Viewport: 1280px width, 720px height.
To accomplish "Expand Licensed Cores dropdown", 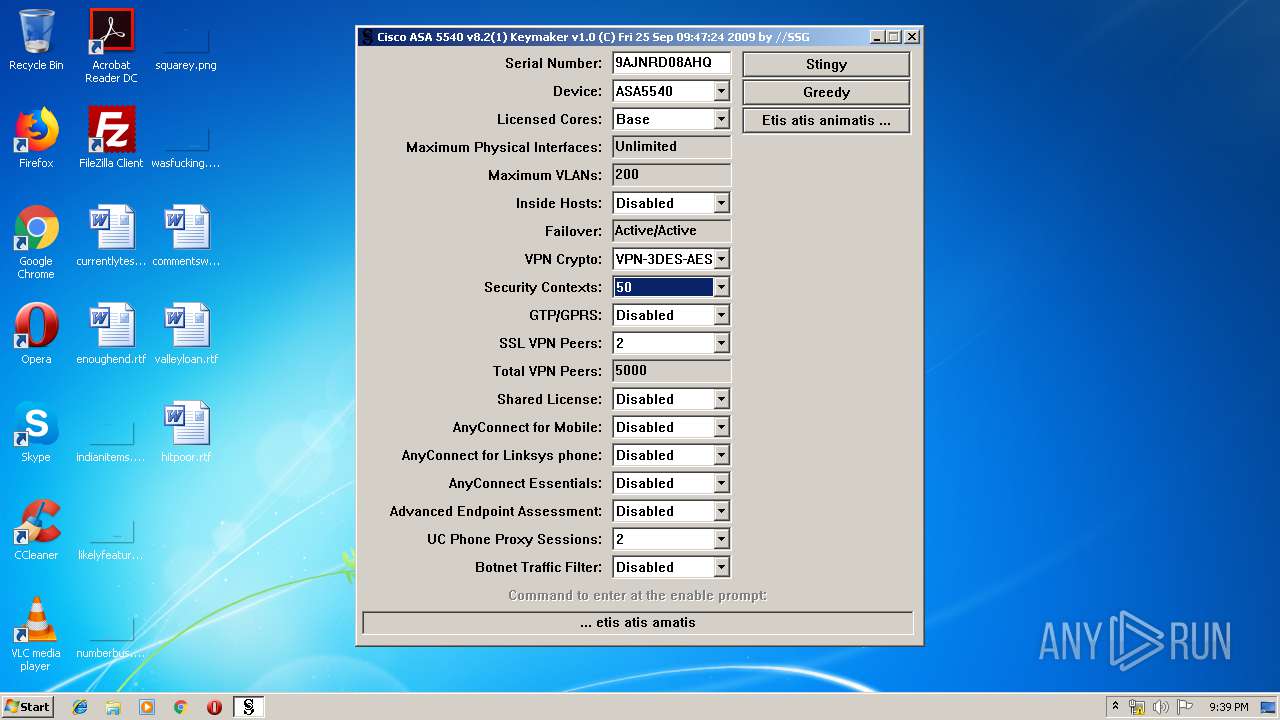I will coord(722,119).
